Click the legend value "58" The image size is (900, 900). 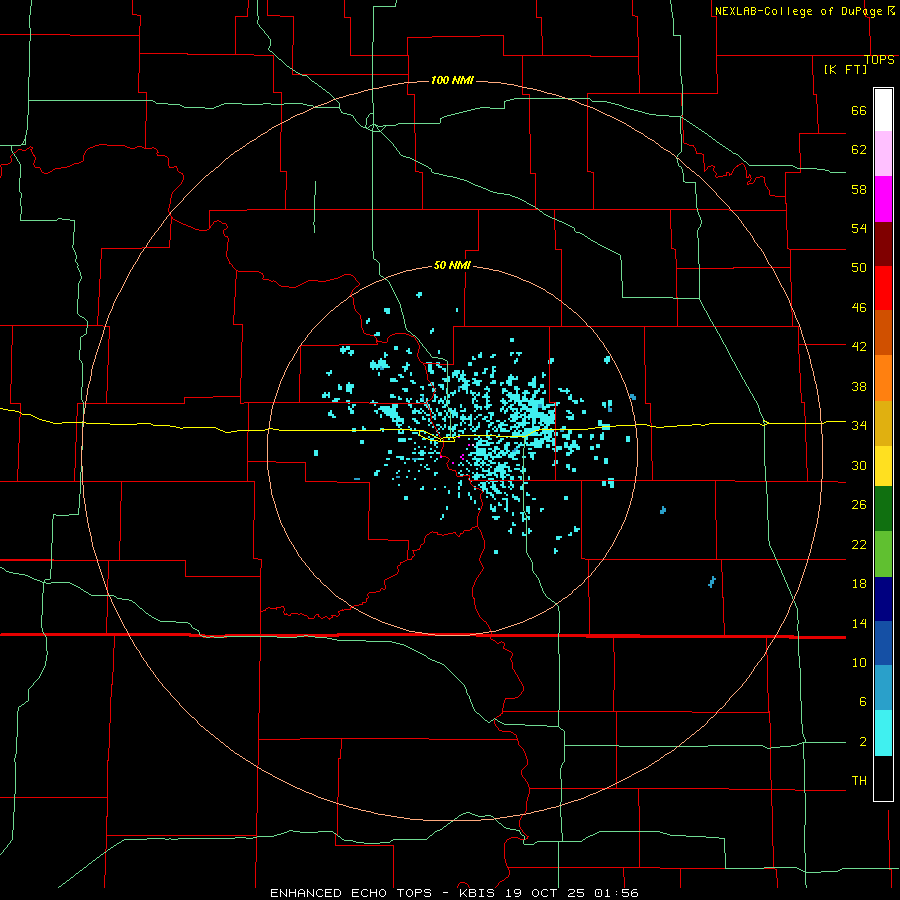pos(859,189)
